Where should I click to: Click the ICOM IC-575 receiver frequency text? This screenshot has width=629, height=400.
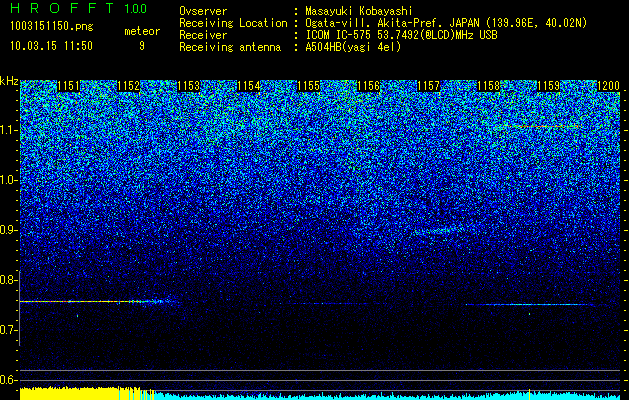[401, 35]
